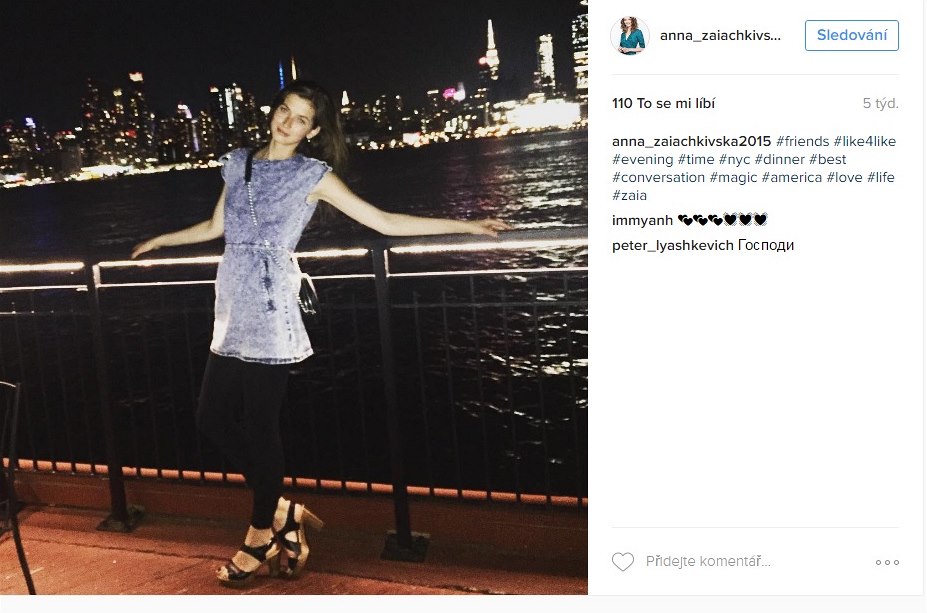
Task: Open the 5 týd. post timestamp
Action: (x=880, y=103)
